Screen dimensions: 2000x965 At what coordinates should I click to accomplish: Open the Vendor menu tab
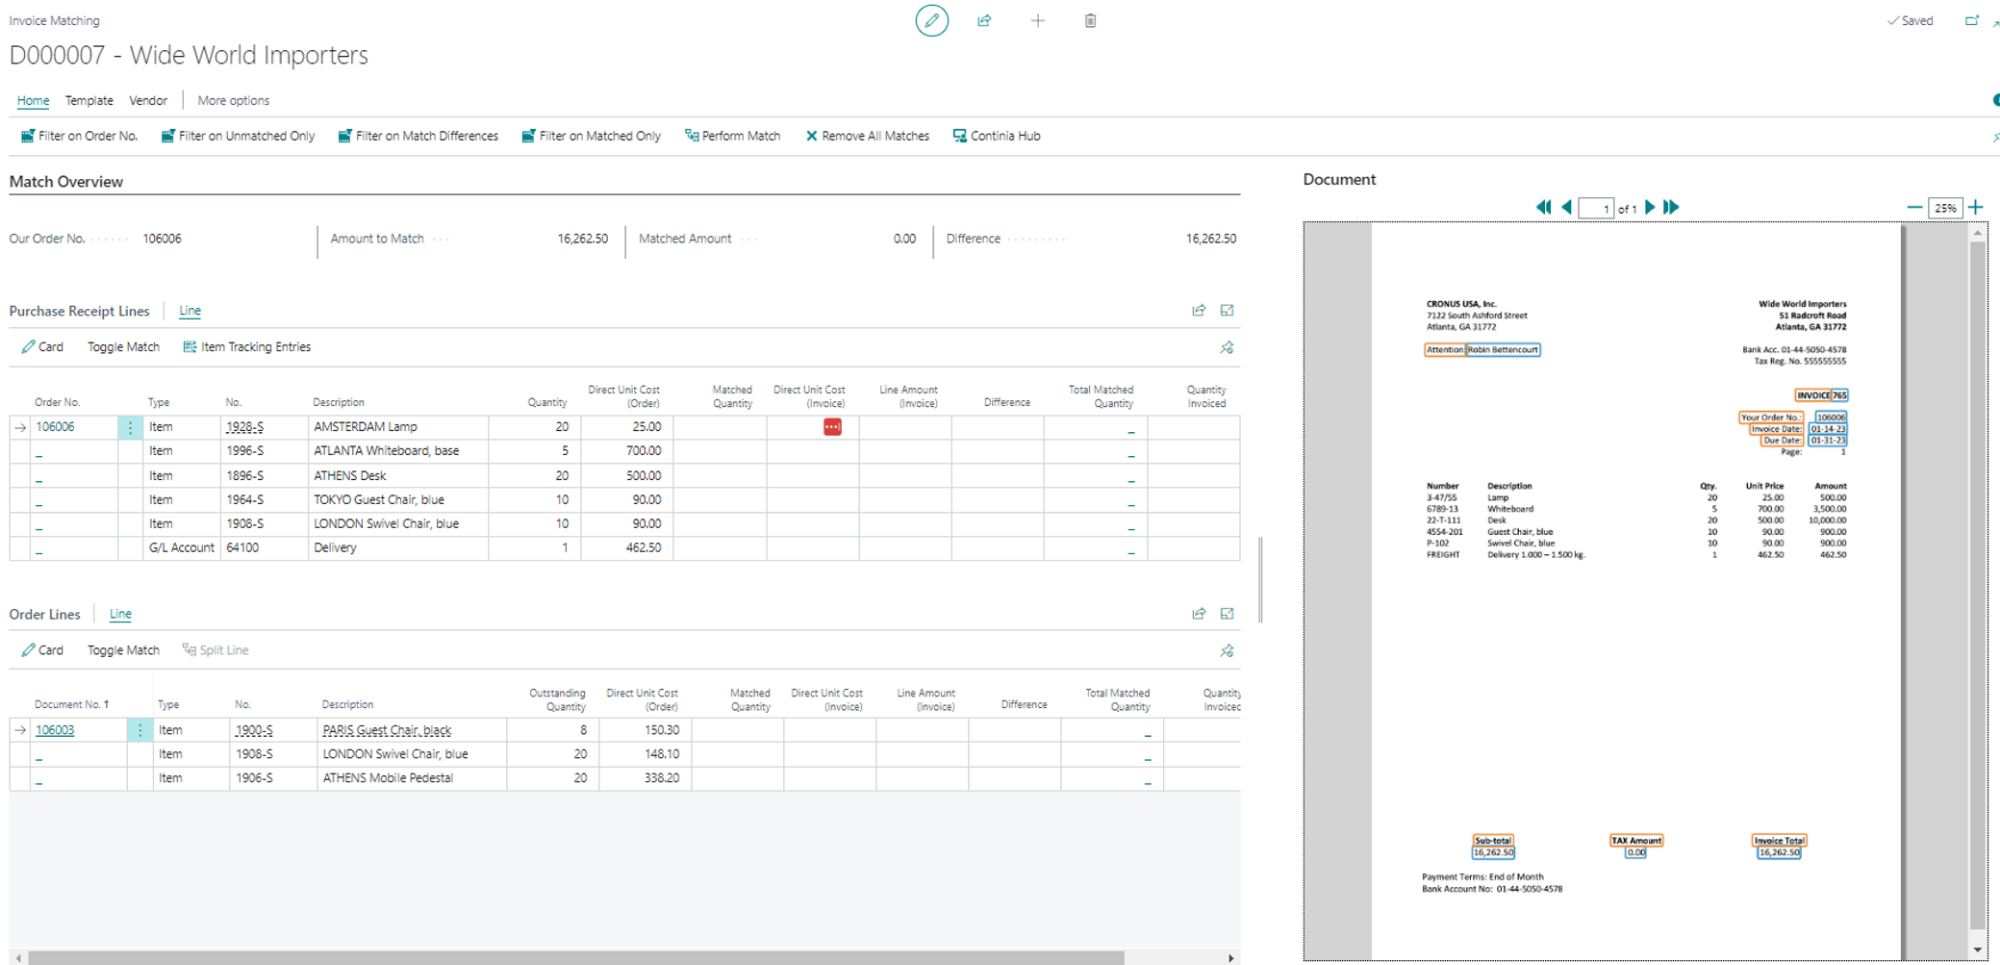click(x=148, y=100)
